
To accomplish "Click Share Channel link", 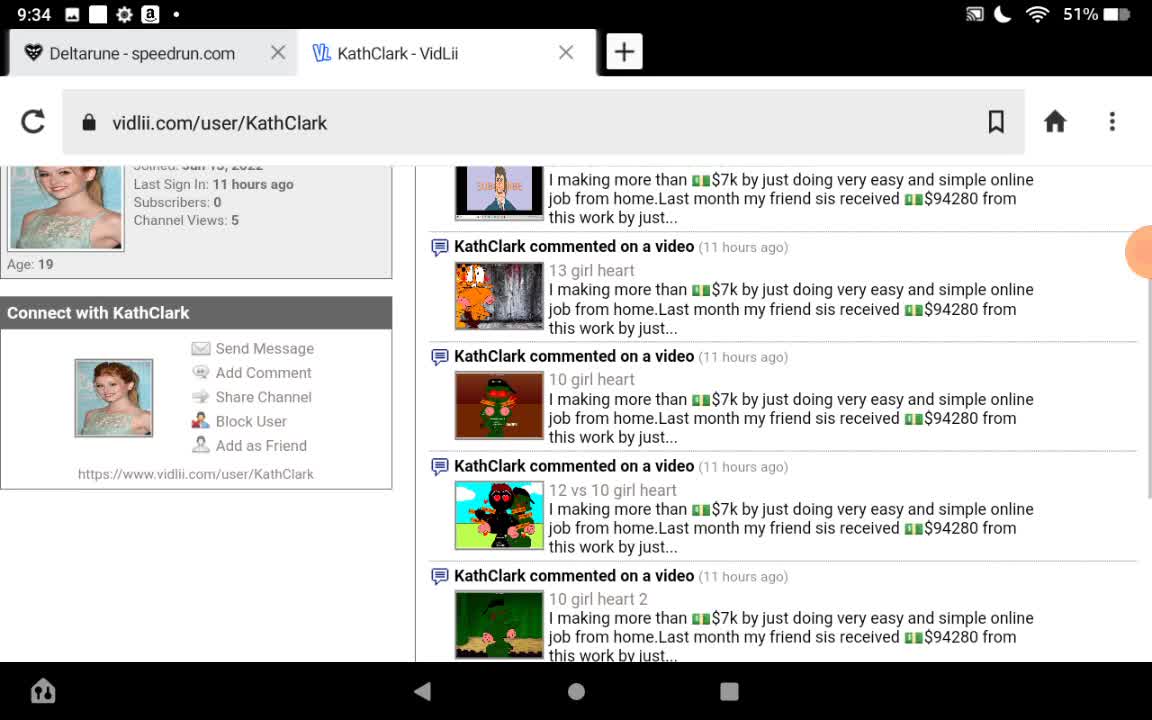I will tap(263, 397).
